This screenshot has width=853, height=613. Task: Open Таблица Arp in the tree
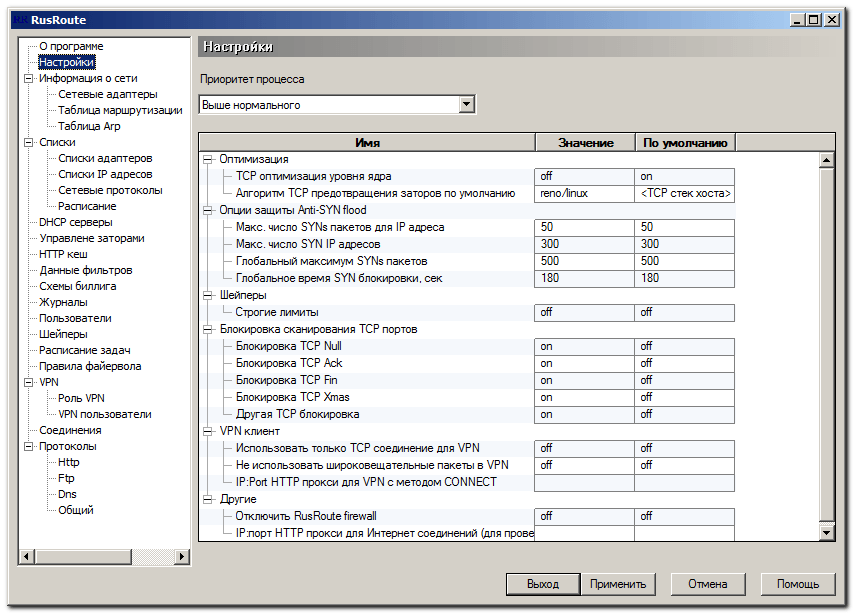point(89,126)
